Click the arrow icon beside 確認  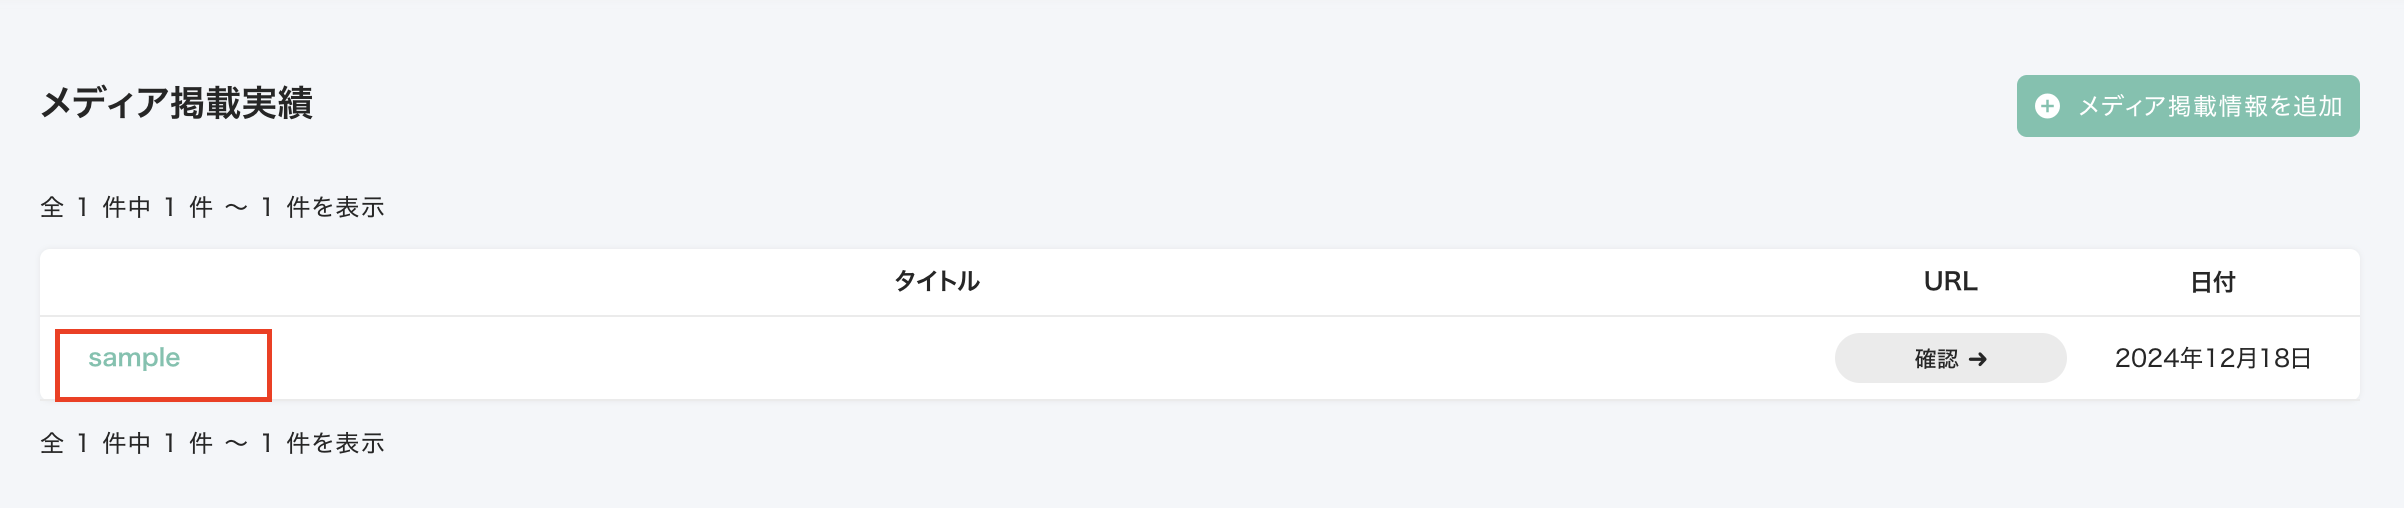1978,359
